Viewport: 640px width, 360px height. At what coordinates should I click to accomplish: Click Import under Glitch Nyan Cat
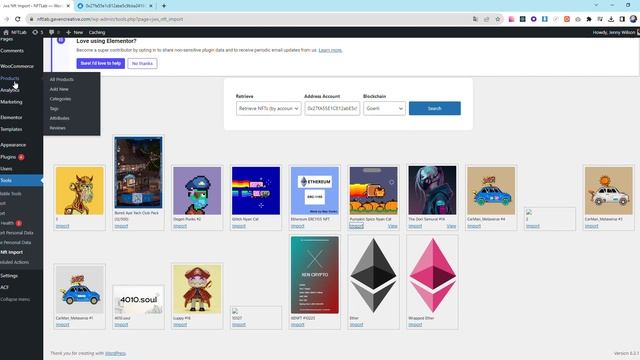(x=239, y=226)
